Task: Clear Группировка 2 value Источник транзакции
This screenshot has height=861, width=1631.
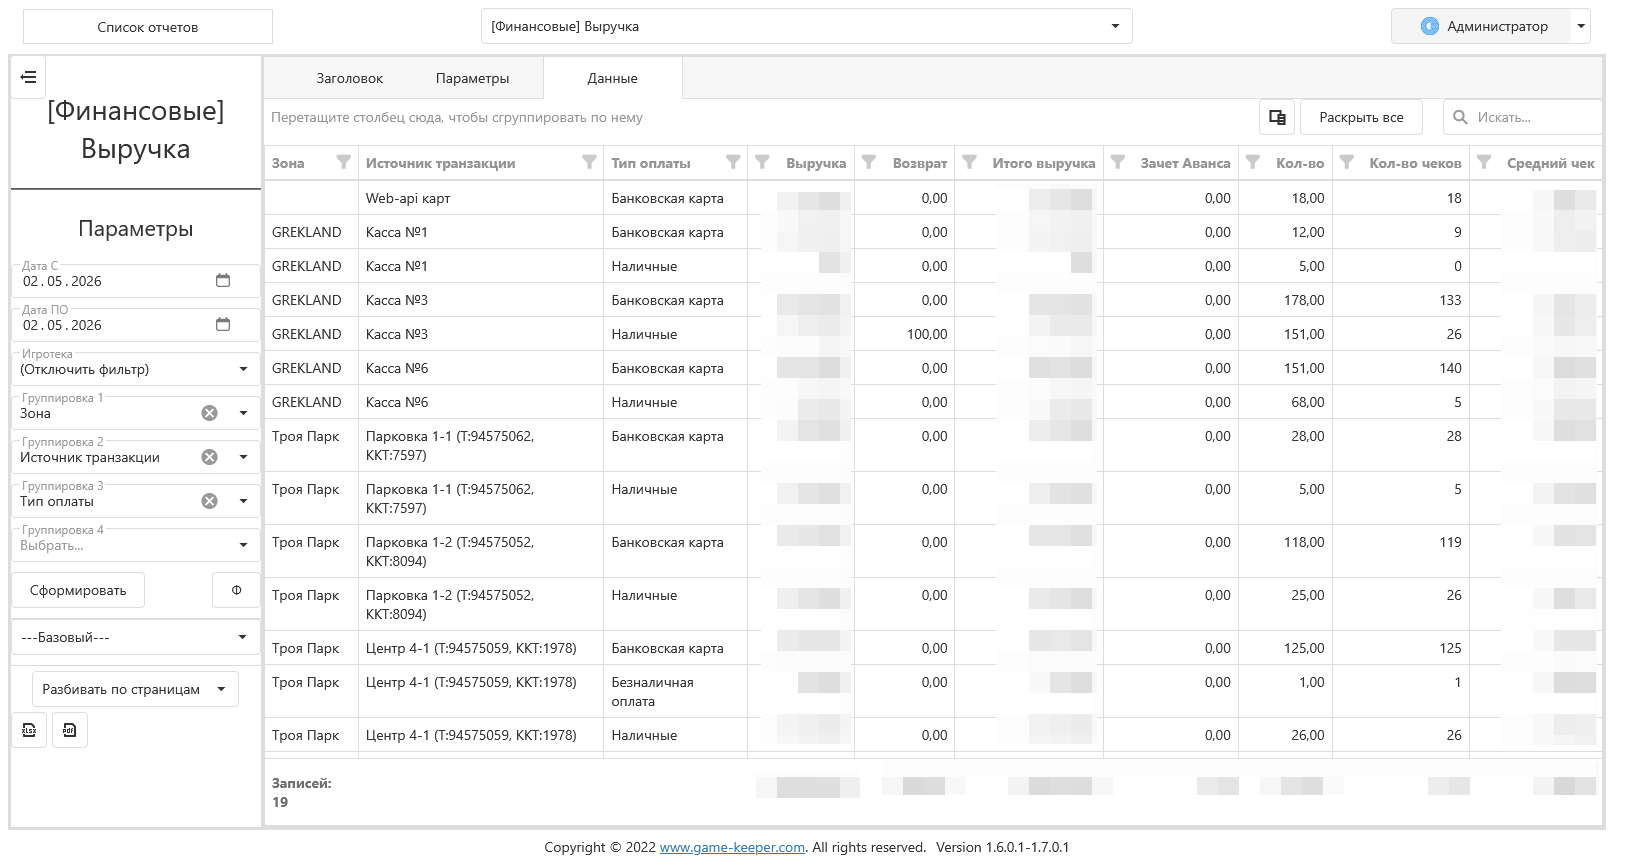Action: pyautogui.click(x=209, y=457)
